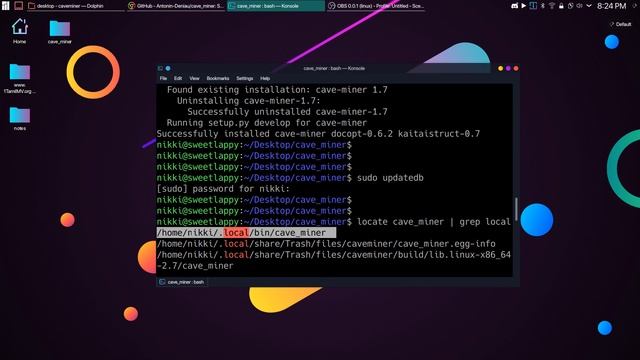Open Konsole File menu

[x=163, y=78]
